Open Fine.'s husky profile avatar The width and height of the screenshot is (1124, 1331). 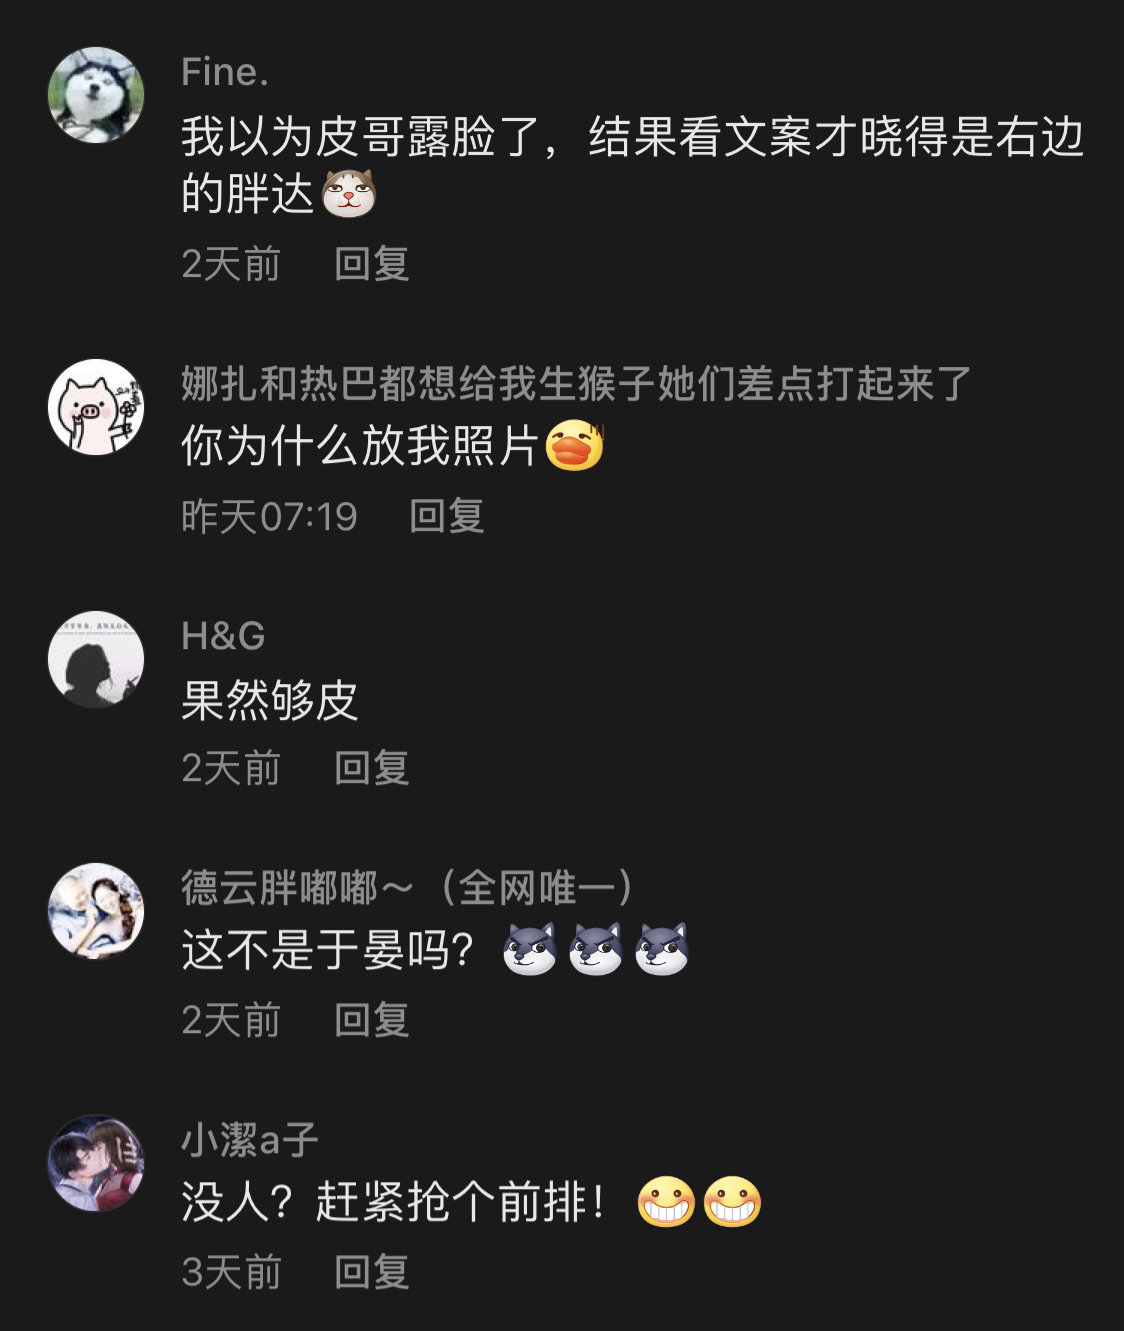click(96, 96)
